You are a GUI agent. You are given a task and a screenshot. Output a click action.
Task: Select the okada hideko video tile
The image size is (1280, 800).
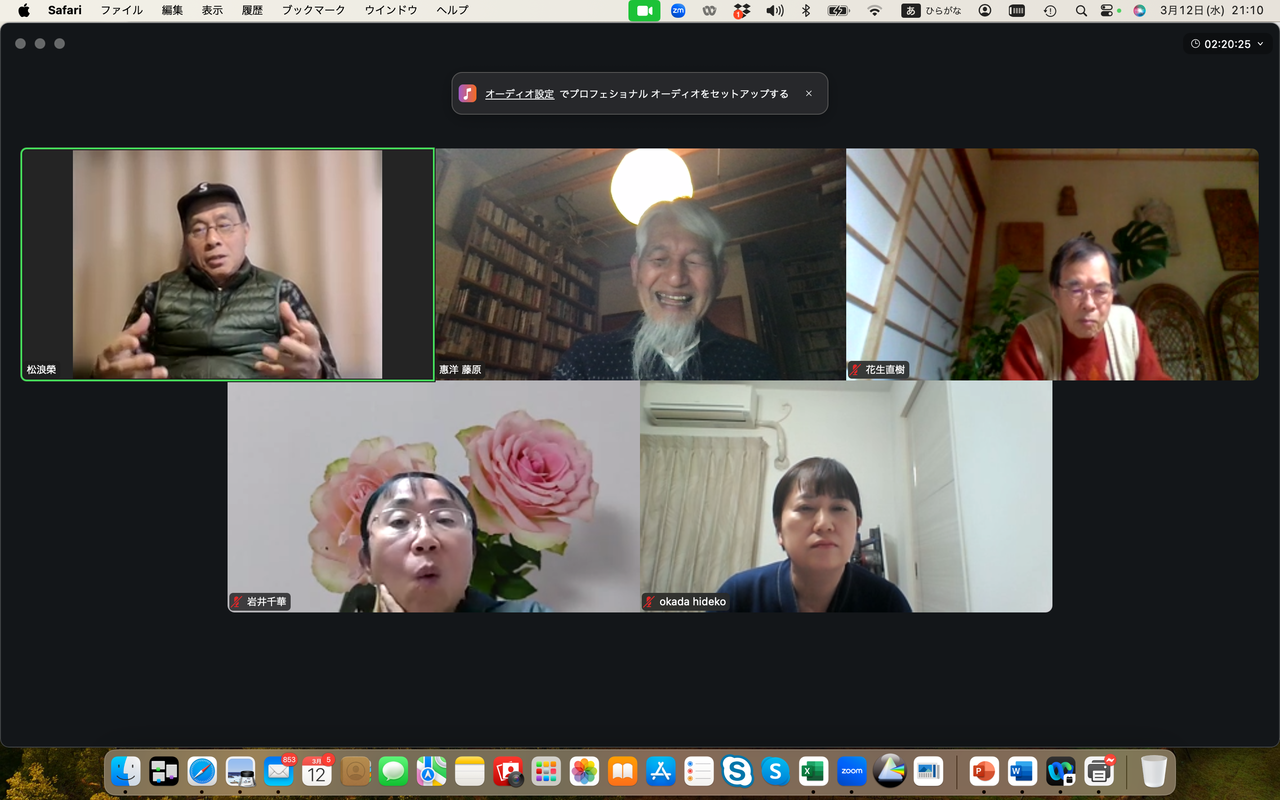point(846,496)
